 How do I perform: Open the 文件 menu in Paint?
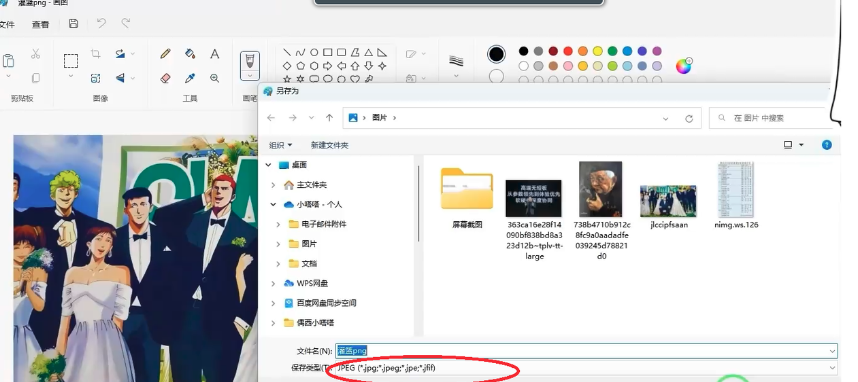[x=7, y=24]
